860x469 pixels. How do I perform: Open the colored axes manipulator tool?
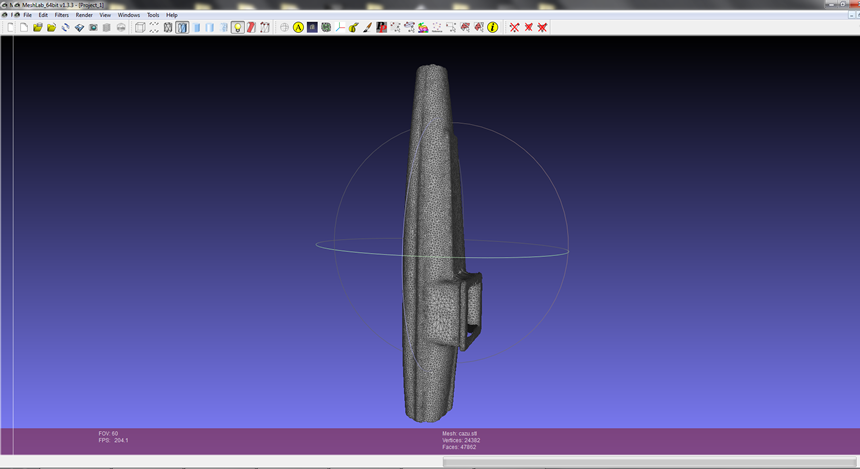click(340, 27)
